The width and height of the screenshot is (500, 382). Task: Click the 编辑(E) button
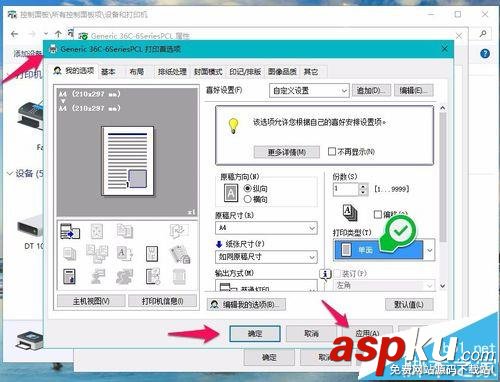[x=414, y=90]
